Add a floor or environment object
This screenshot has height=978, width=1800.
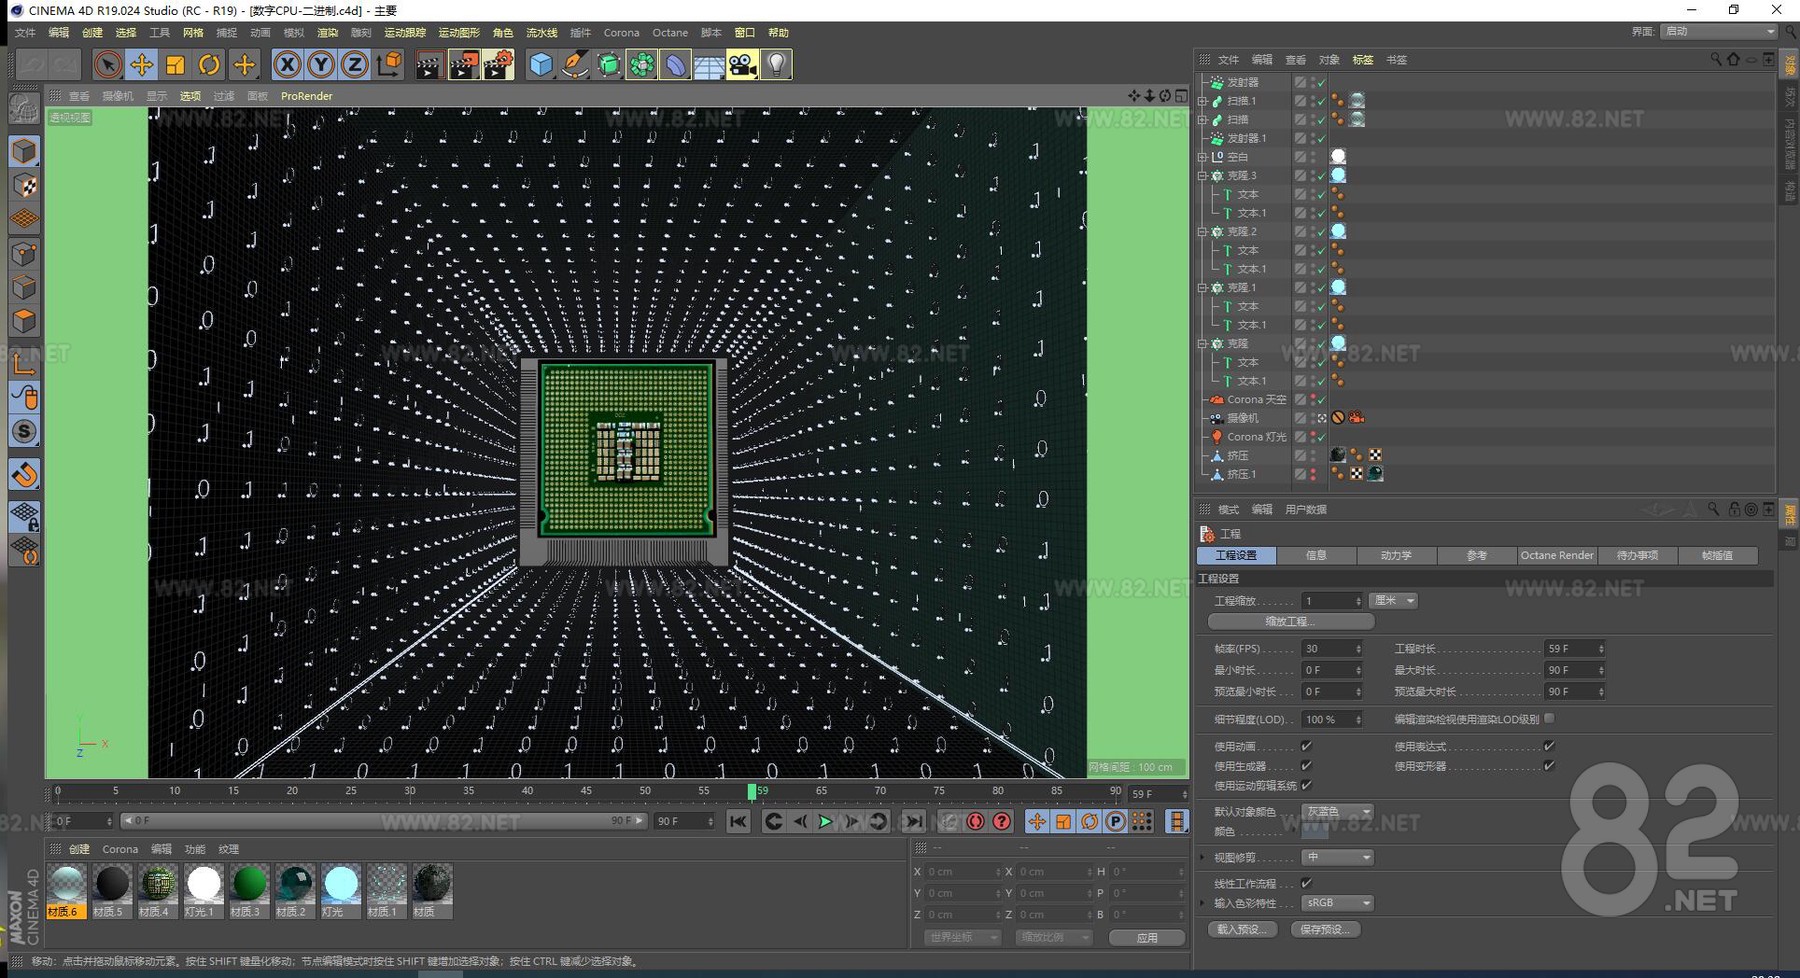[709, 65]
